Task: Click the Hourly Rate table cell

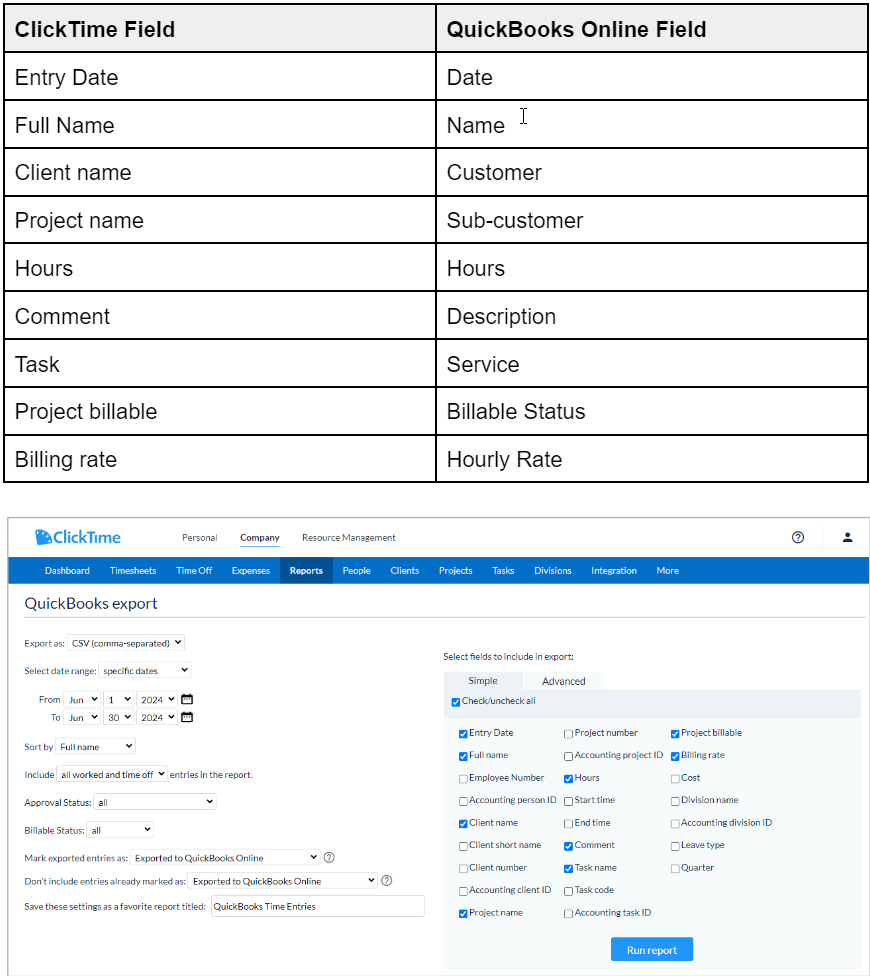Action: (652, 459)
